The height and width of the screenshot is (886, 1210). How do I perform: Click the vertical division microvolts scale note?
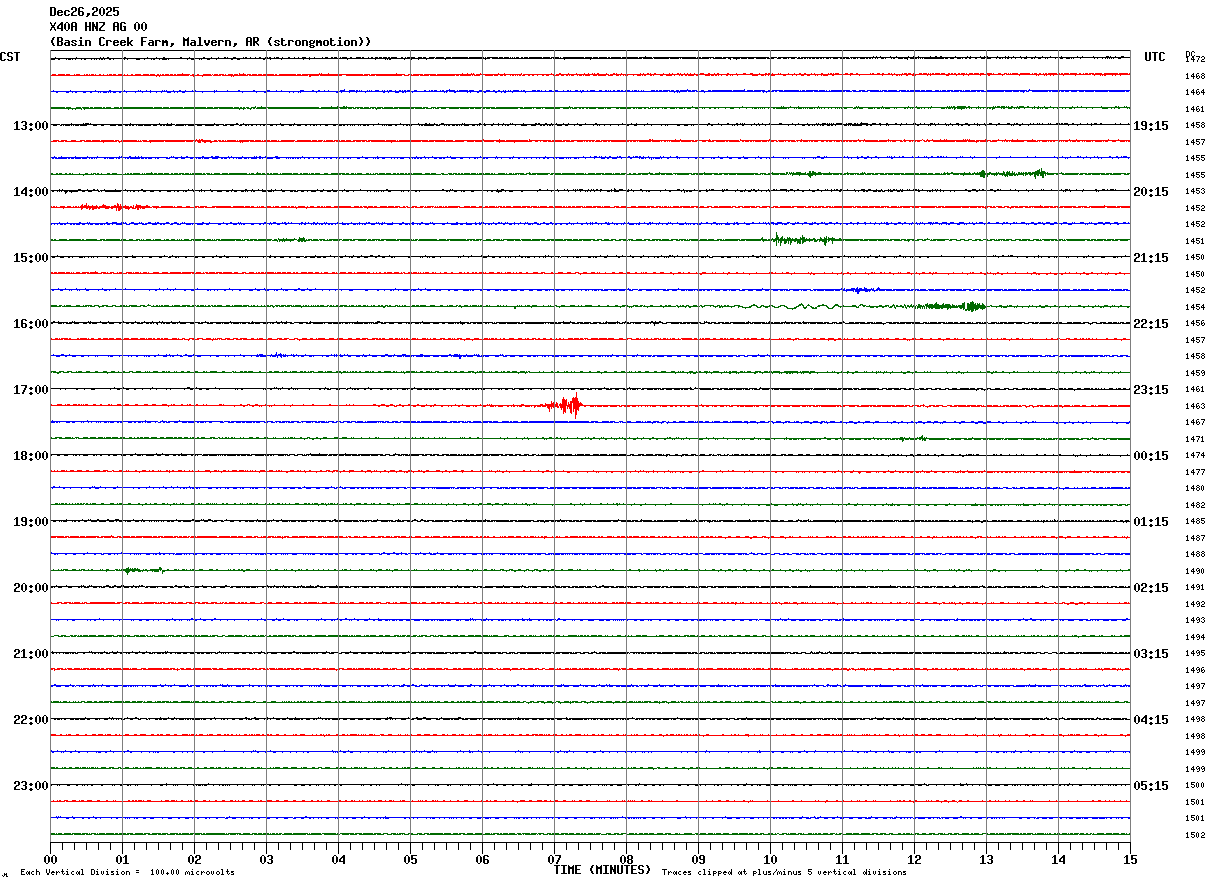point(127,873)
